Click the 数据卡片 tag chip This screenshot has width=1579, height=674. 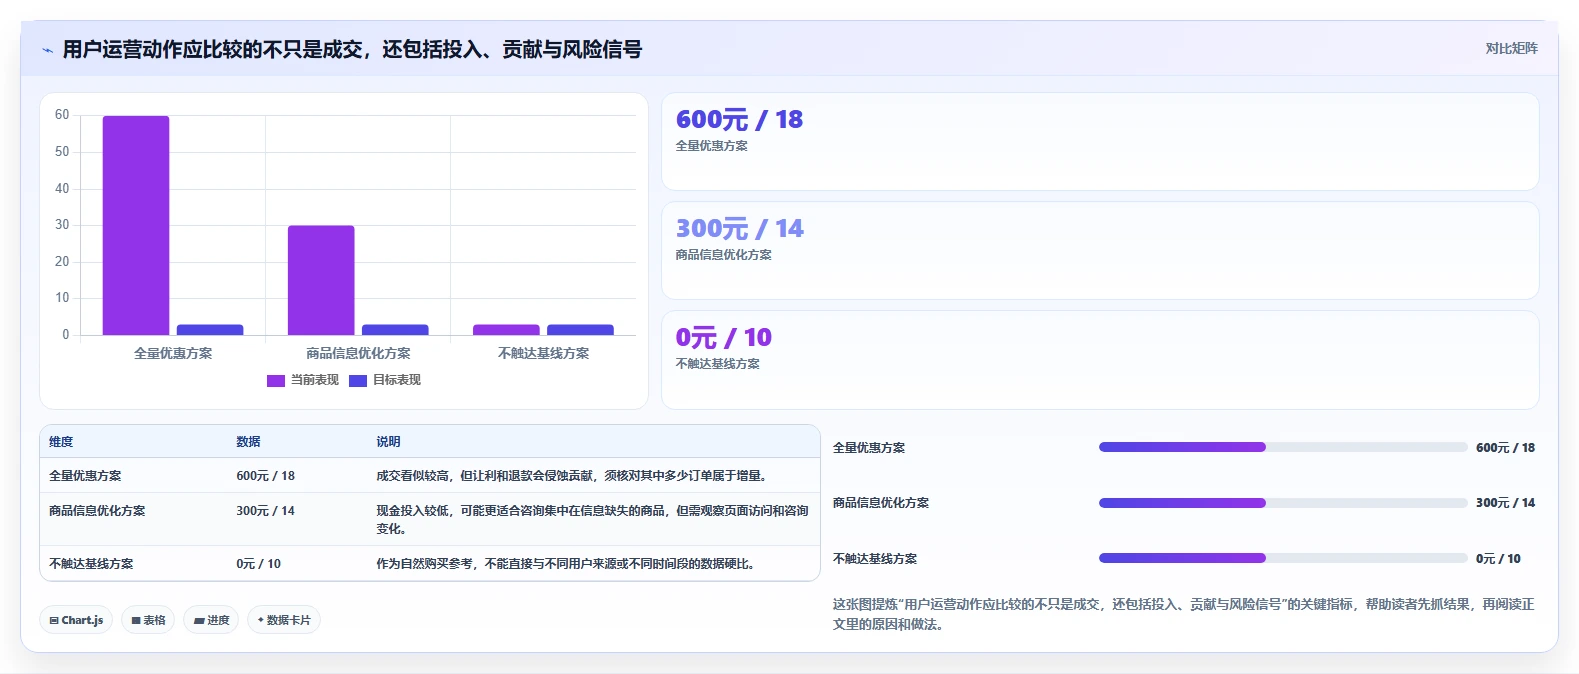click(284, 620)
